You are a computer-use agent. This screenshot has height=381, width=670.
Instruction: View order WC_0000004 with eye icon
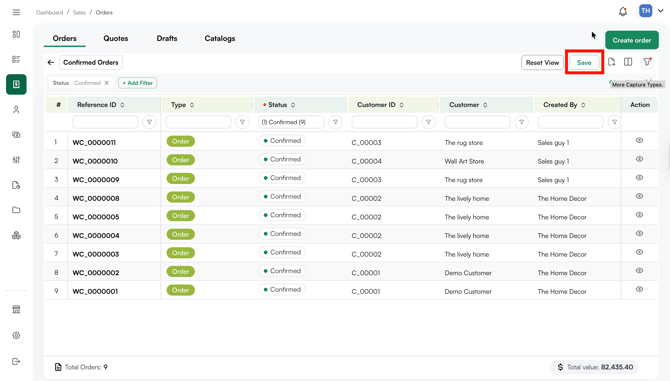coord(639,233)
